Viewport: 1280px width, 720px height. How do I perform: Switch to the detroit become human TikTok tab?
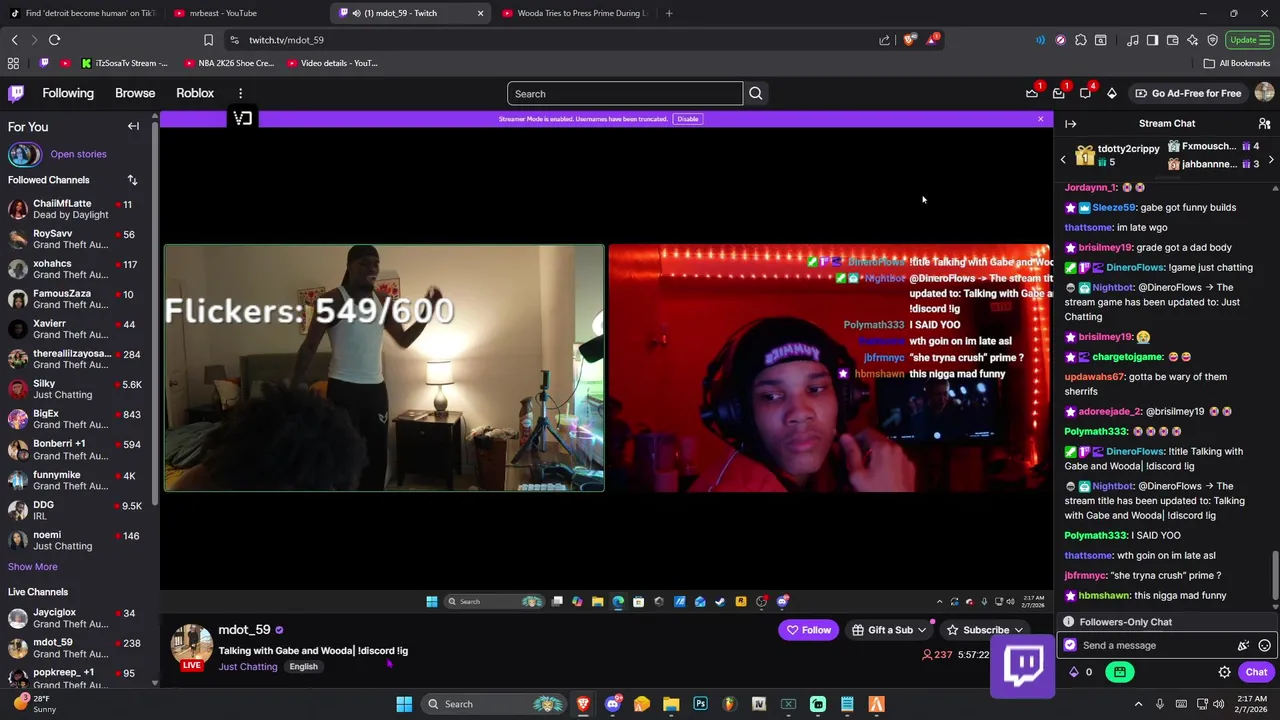[x=82, y=13]
